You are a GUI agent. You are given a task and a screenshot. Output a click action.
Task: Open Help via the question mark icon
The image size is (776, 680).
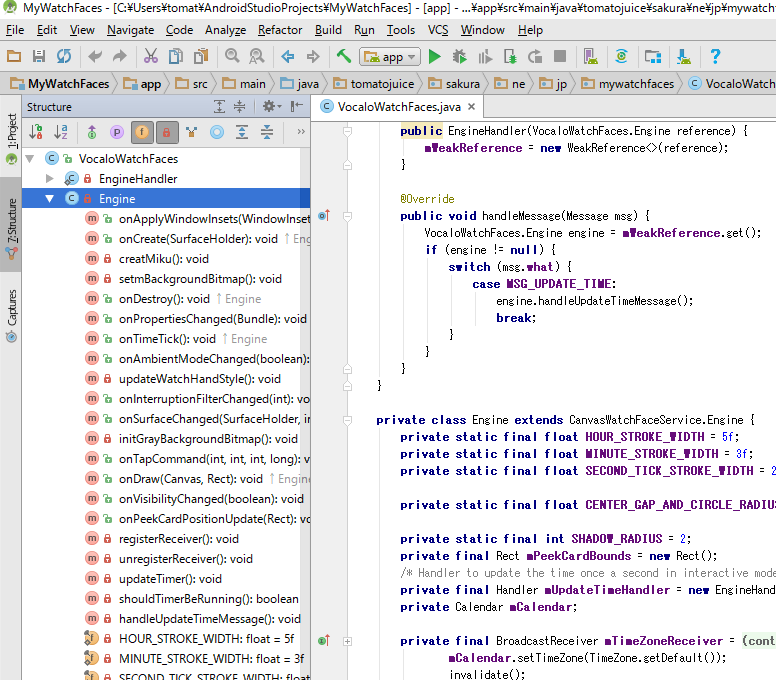coord(716,56)
